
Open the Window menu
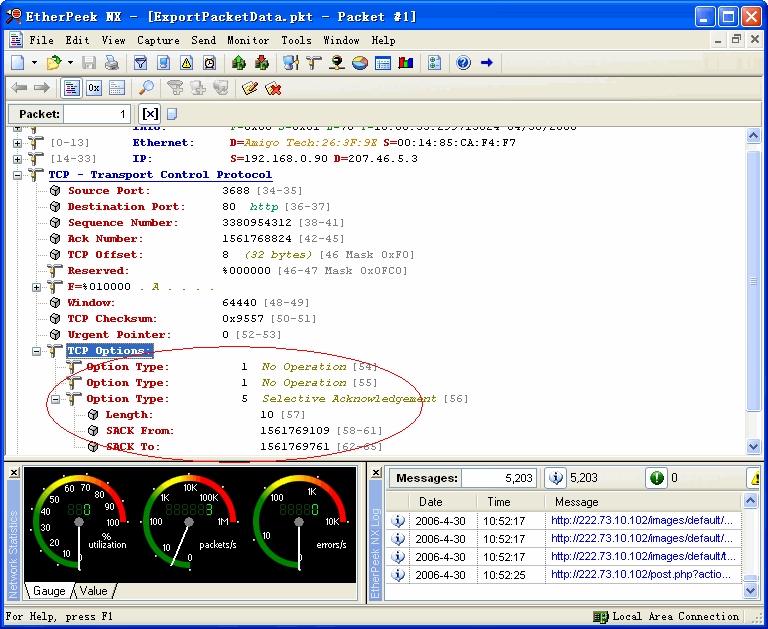coord(341,40)
